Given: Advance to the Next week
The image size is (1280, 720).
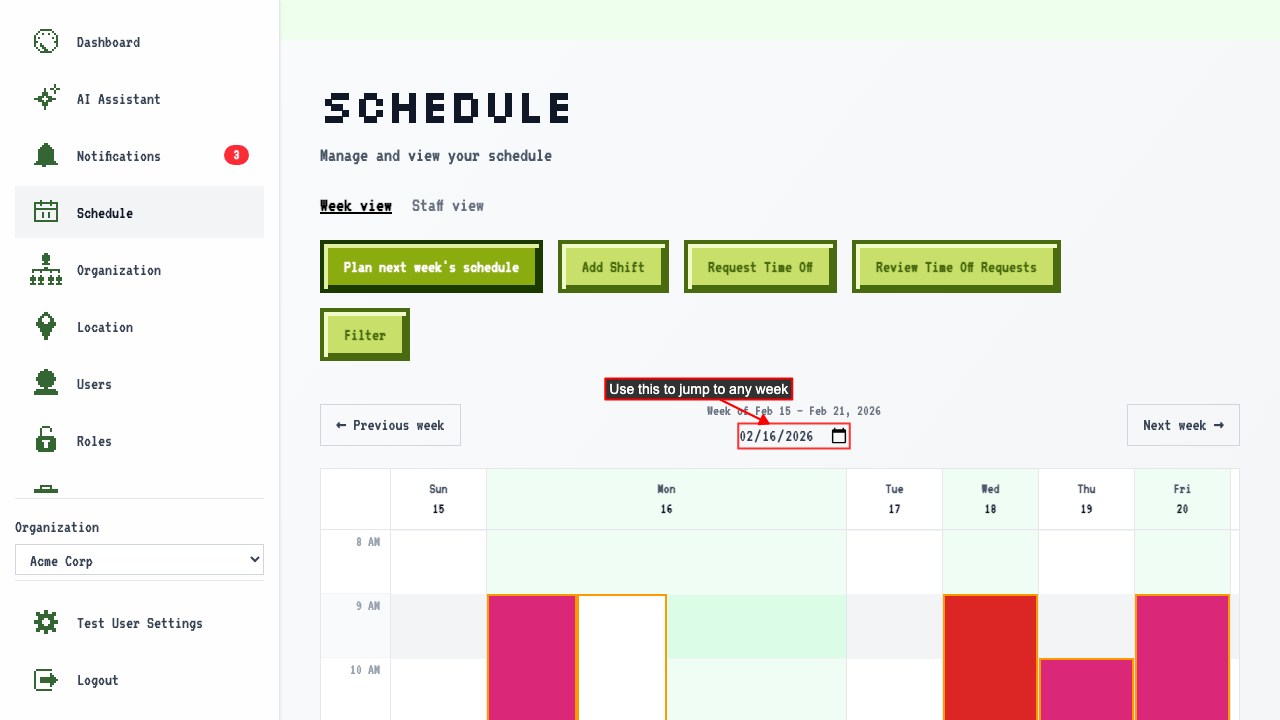Looking at the screenshot, I should pos(1183,425).
